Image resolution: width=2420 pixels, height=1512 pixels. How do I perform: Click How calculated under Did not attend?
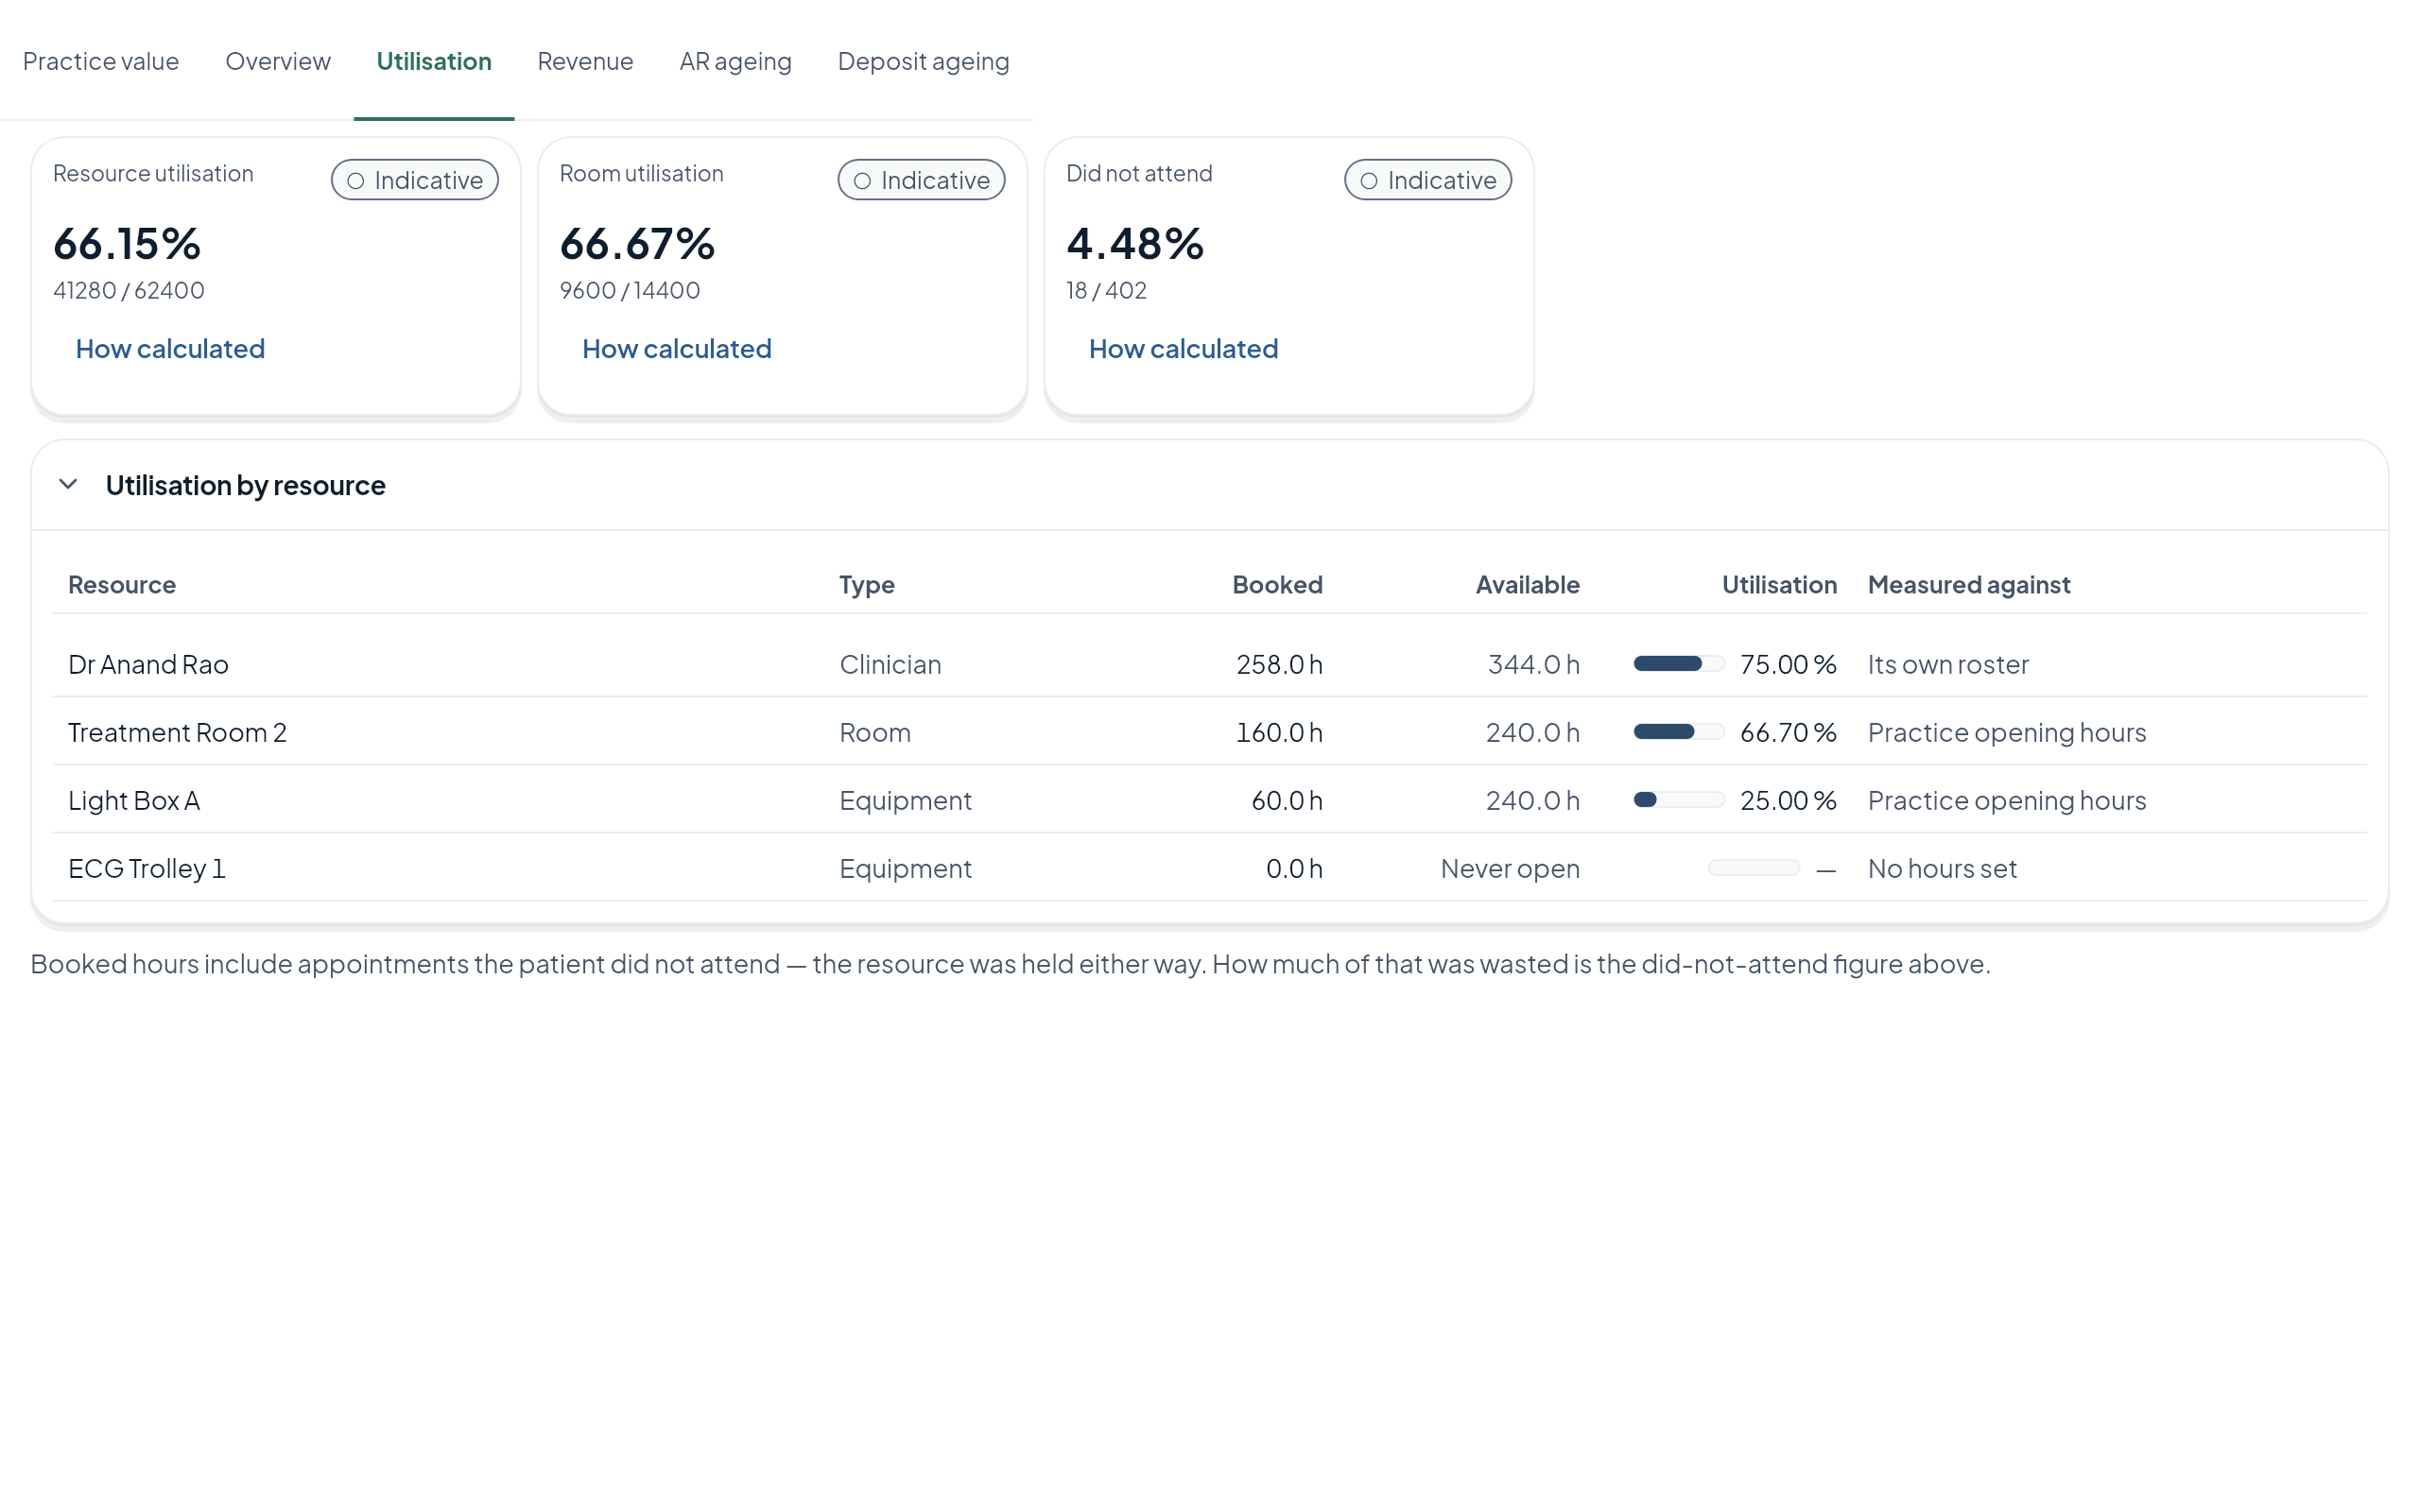click(1183, 349)
